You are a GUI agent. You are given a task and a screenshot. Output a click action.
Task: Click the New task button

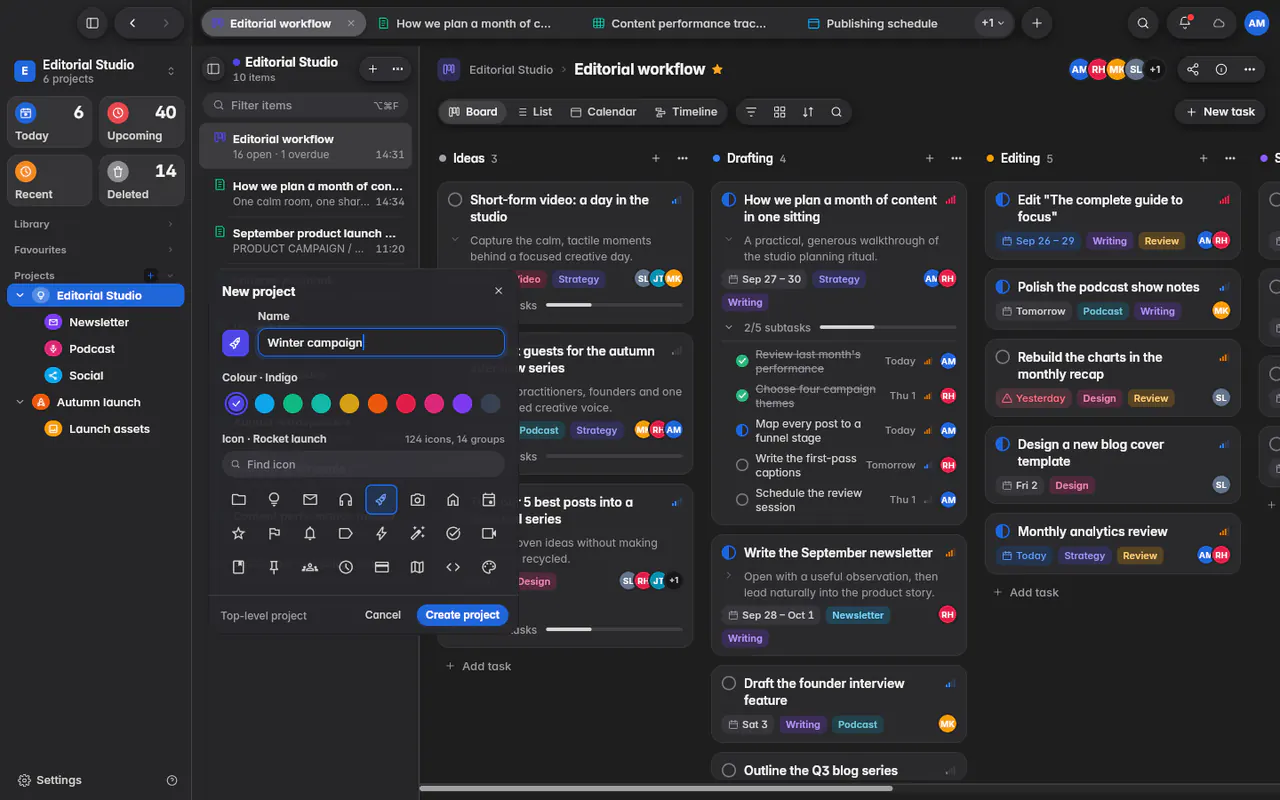(x=1220, y=112)
